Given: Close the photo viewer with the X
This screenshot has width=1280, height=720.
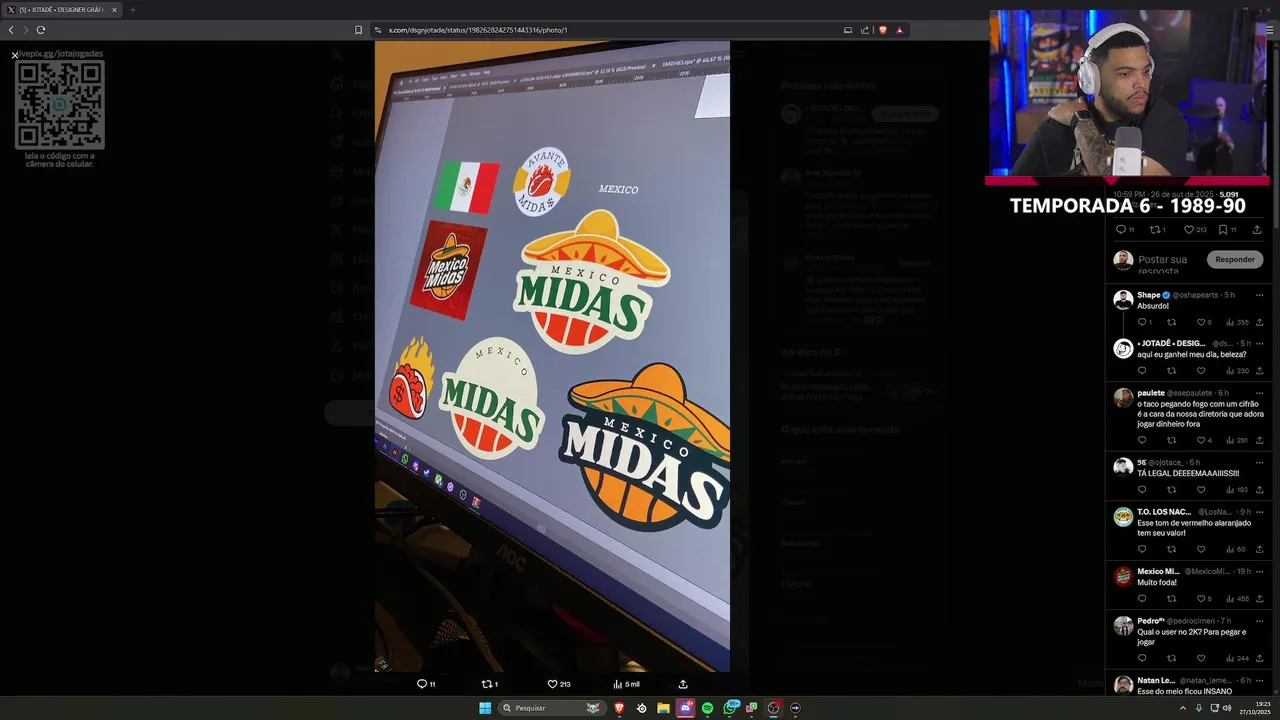Looking at the screenshot, I should [15, 55].
